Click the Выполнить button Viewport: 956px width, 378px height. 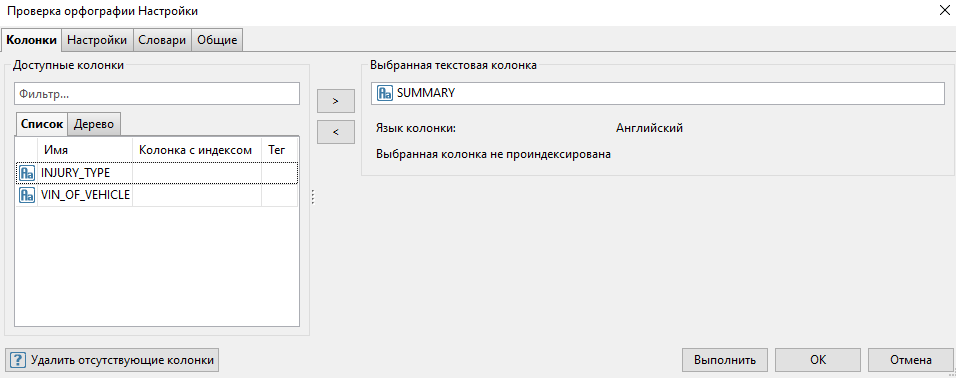726,360
